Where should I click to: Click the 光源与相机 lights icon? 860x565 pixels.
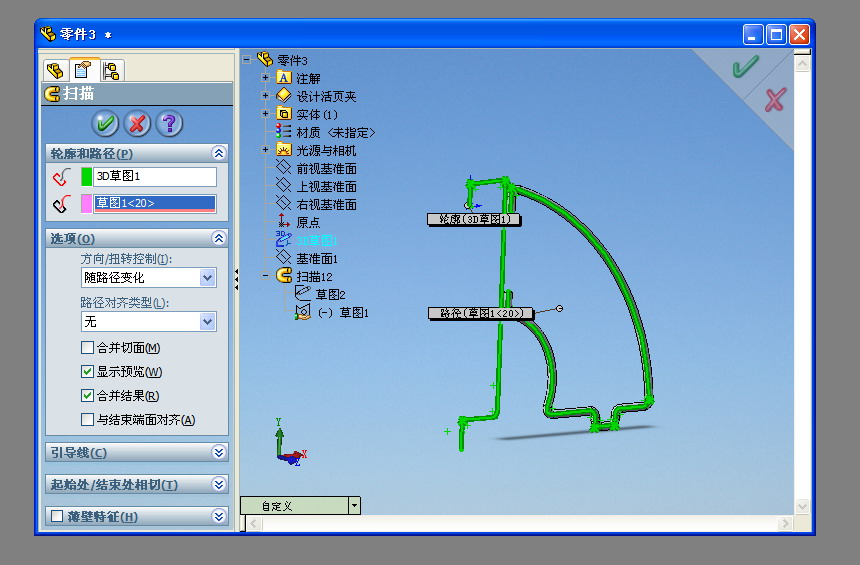(x=284, y=150)
